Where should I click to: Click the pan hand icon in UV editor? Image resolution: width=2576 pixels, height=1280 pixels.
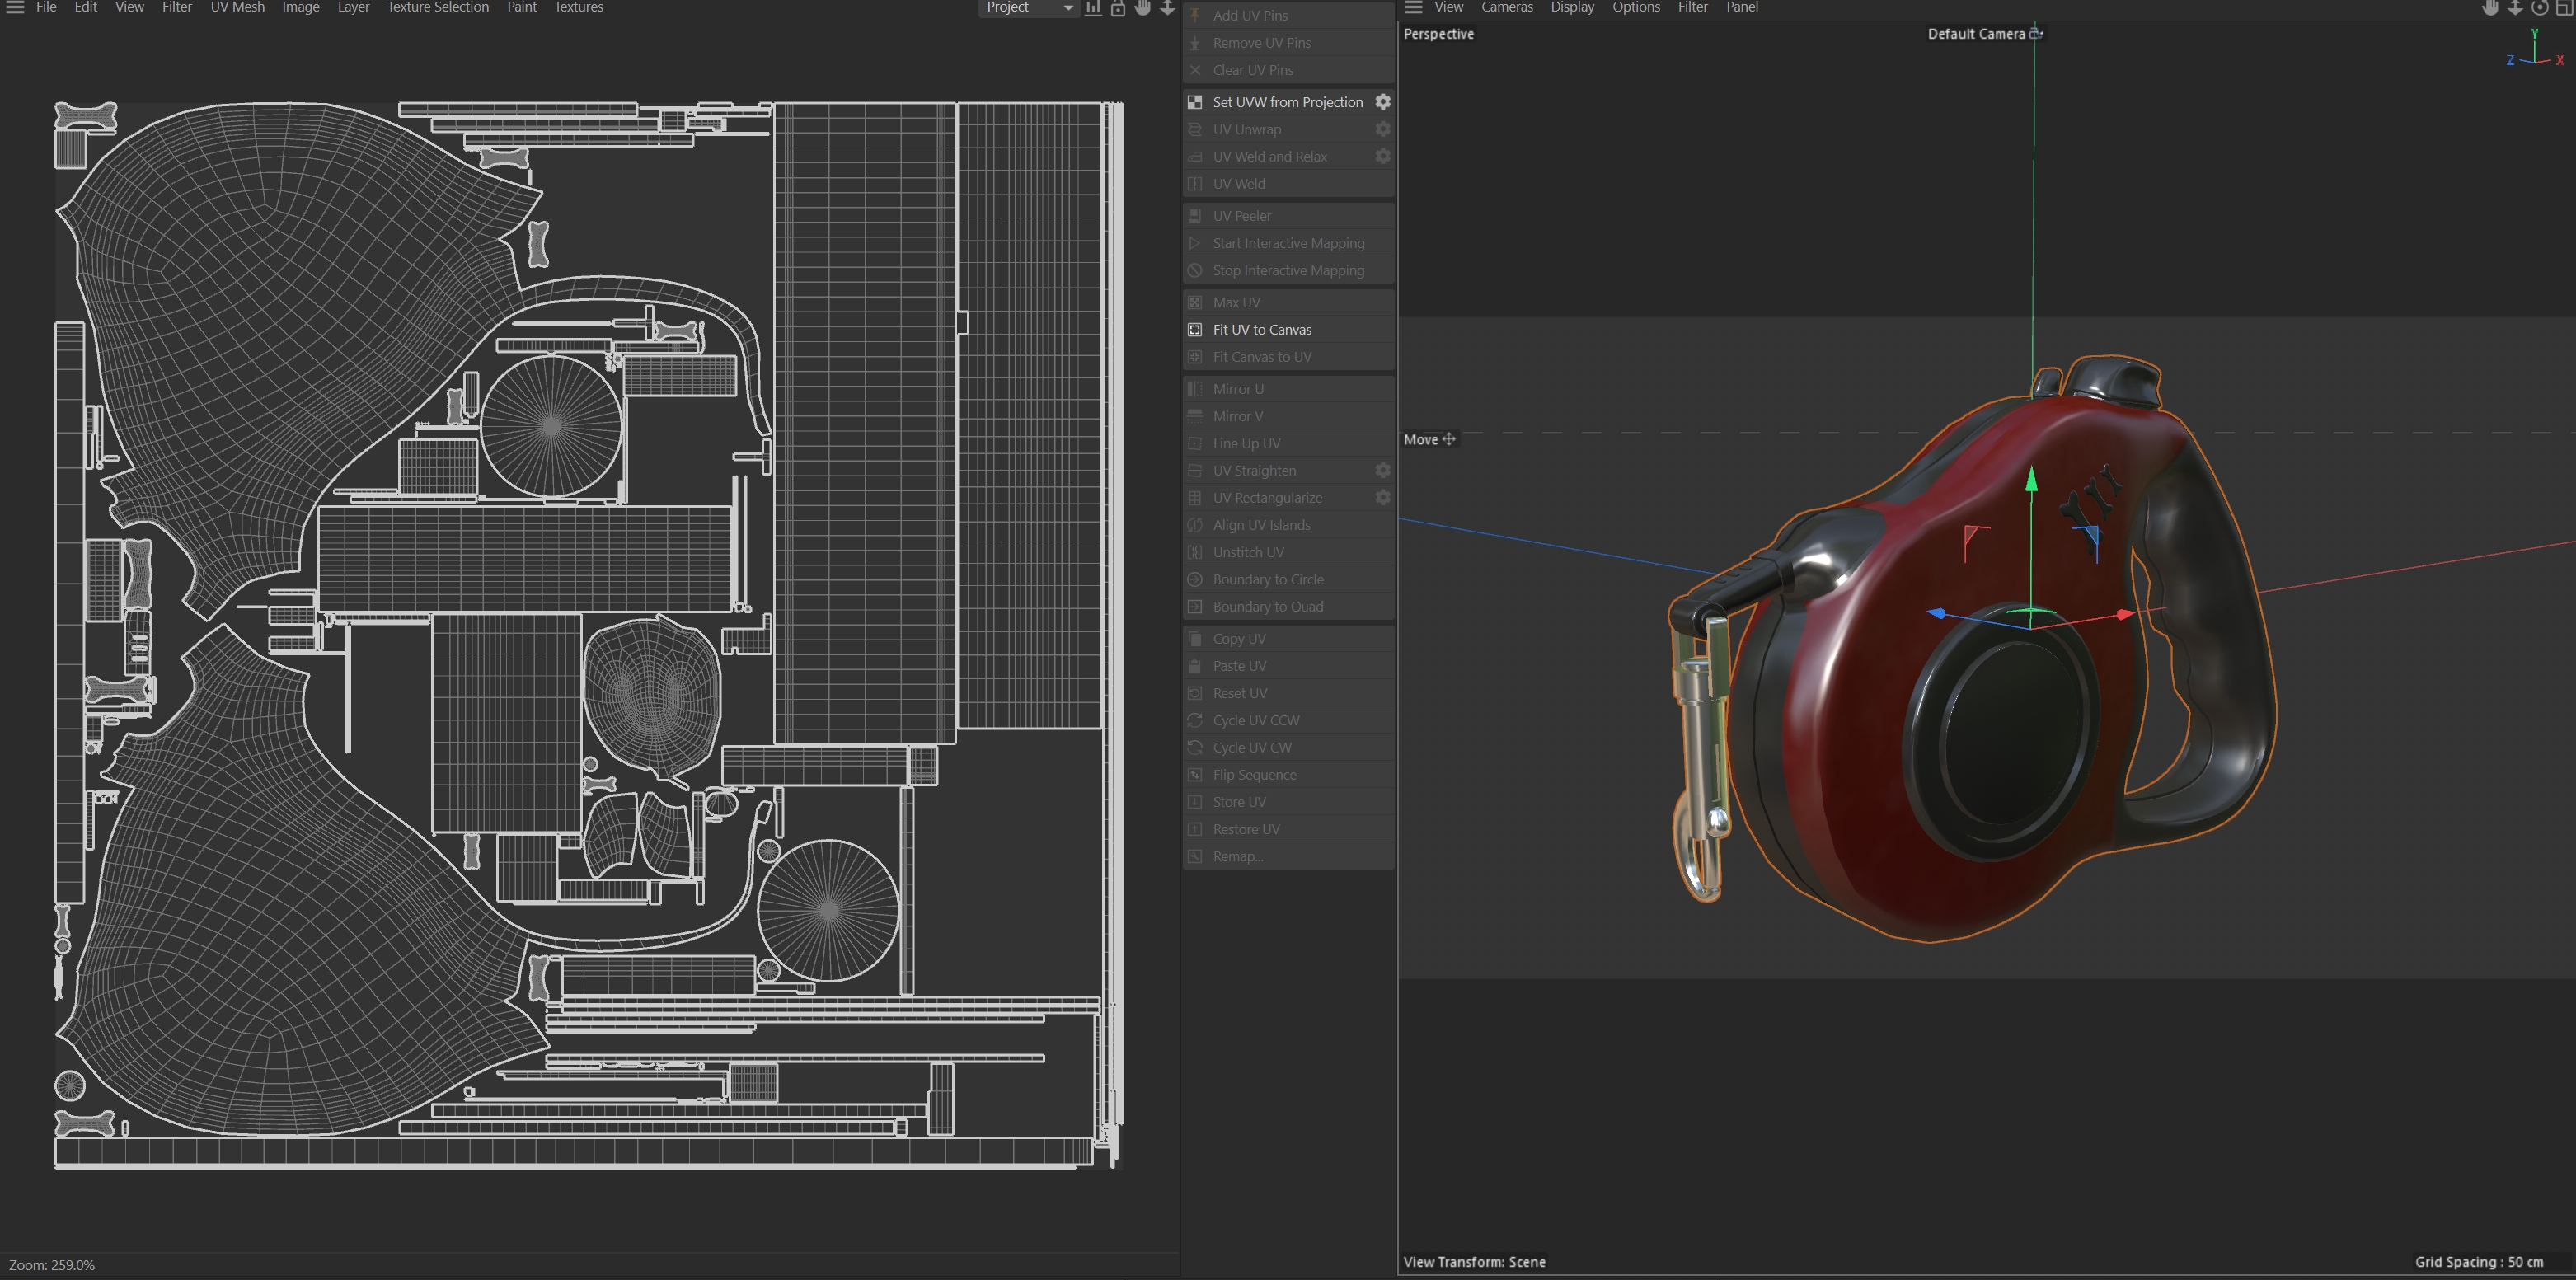point(1143,8)
